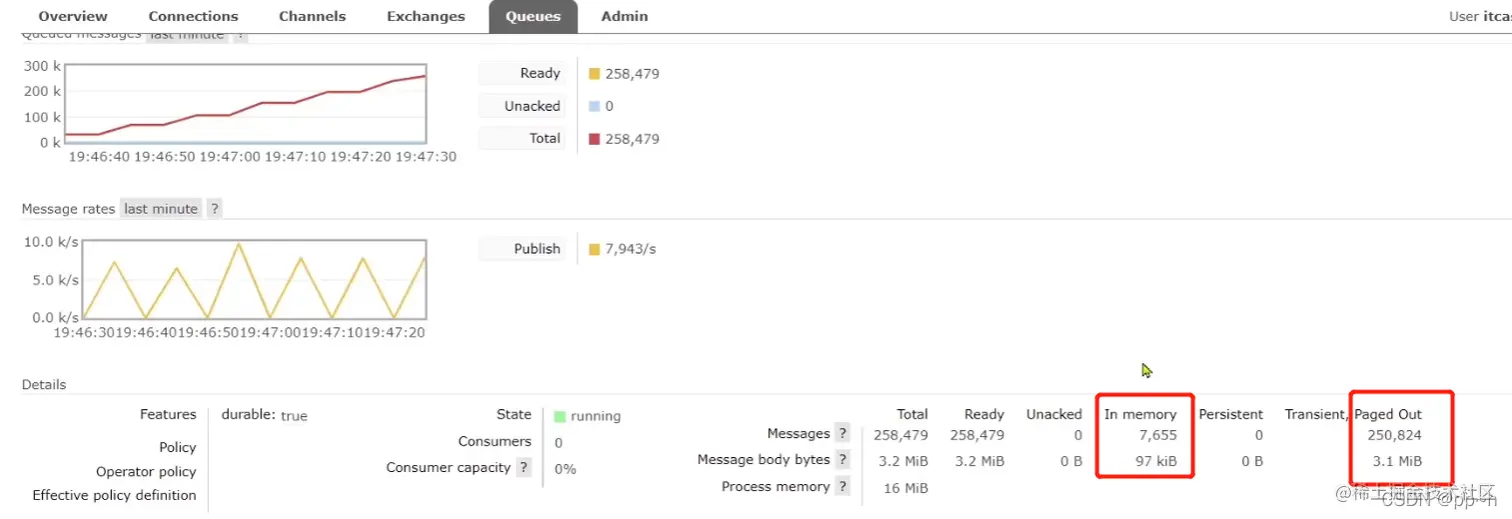The height and width of the screenshot is (519, 1512).
Task: Click the 'Paged Out' column header
Action: coord(1388,414)
